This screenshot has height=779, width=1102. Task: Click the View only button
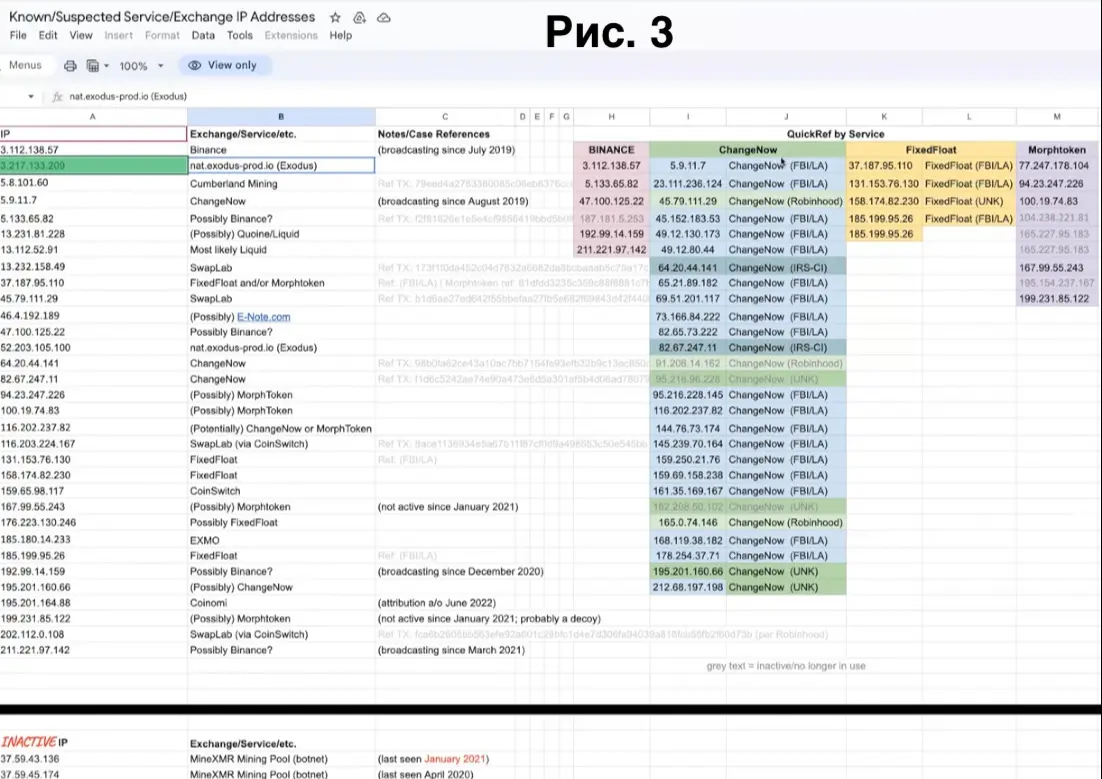pyautogui.click(x=224, y=65)
